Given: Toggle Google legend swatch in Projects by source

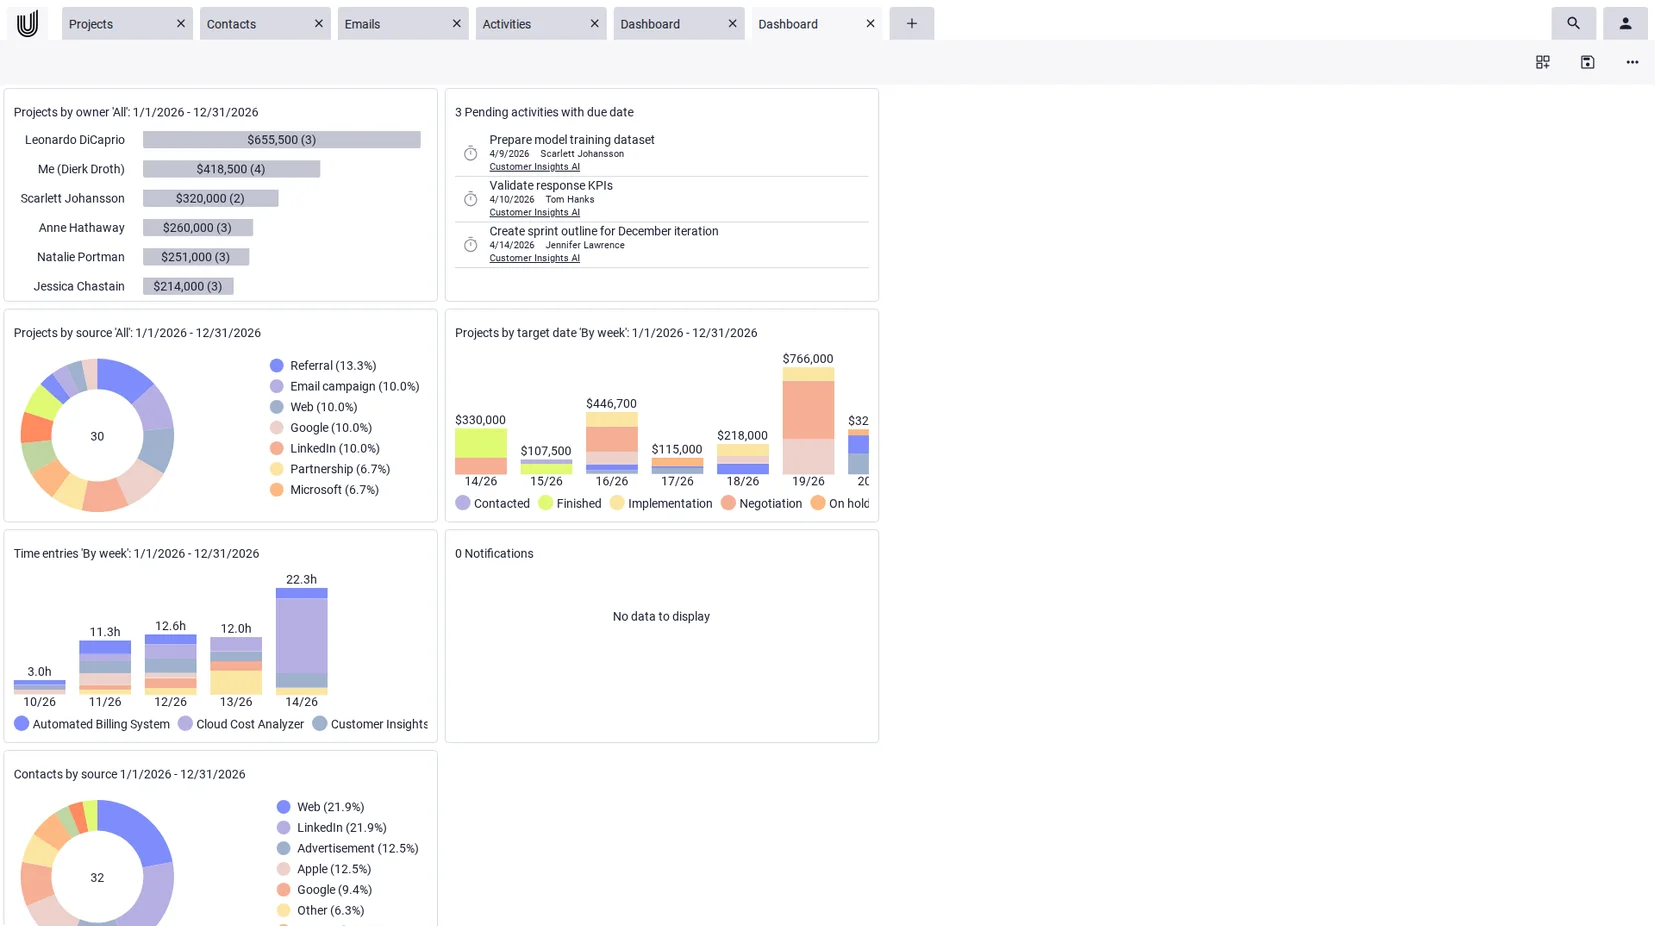Looking at the screenshot, I should [x=277, y=428].
